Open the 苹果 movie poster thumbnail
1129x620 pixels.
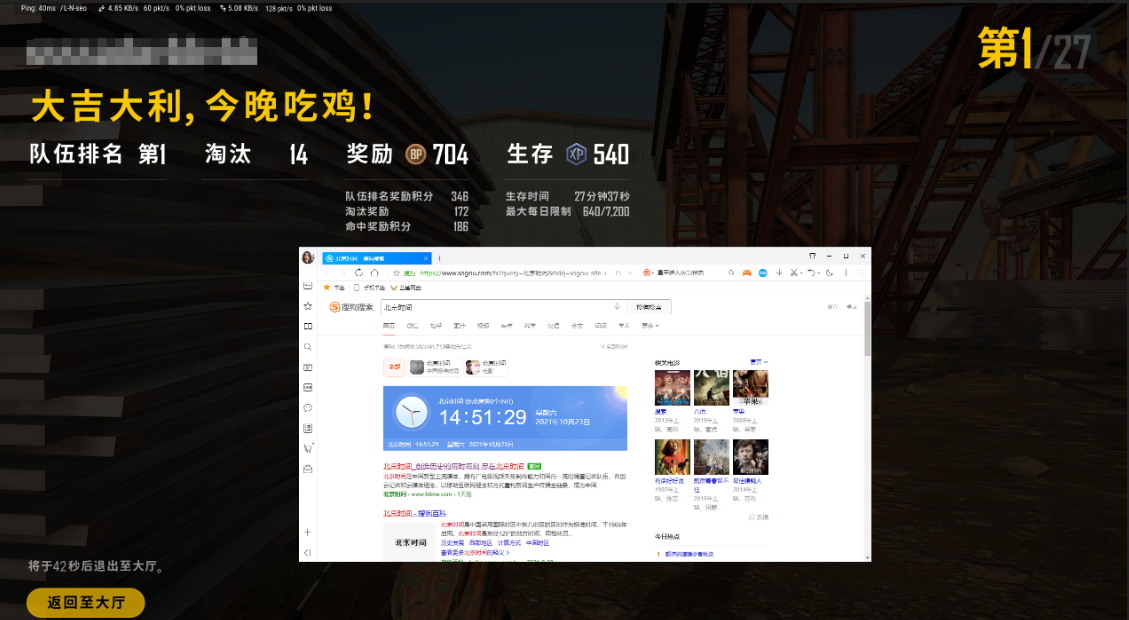coord(750,388)
